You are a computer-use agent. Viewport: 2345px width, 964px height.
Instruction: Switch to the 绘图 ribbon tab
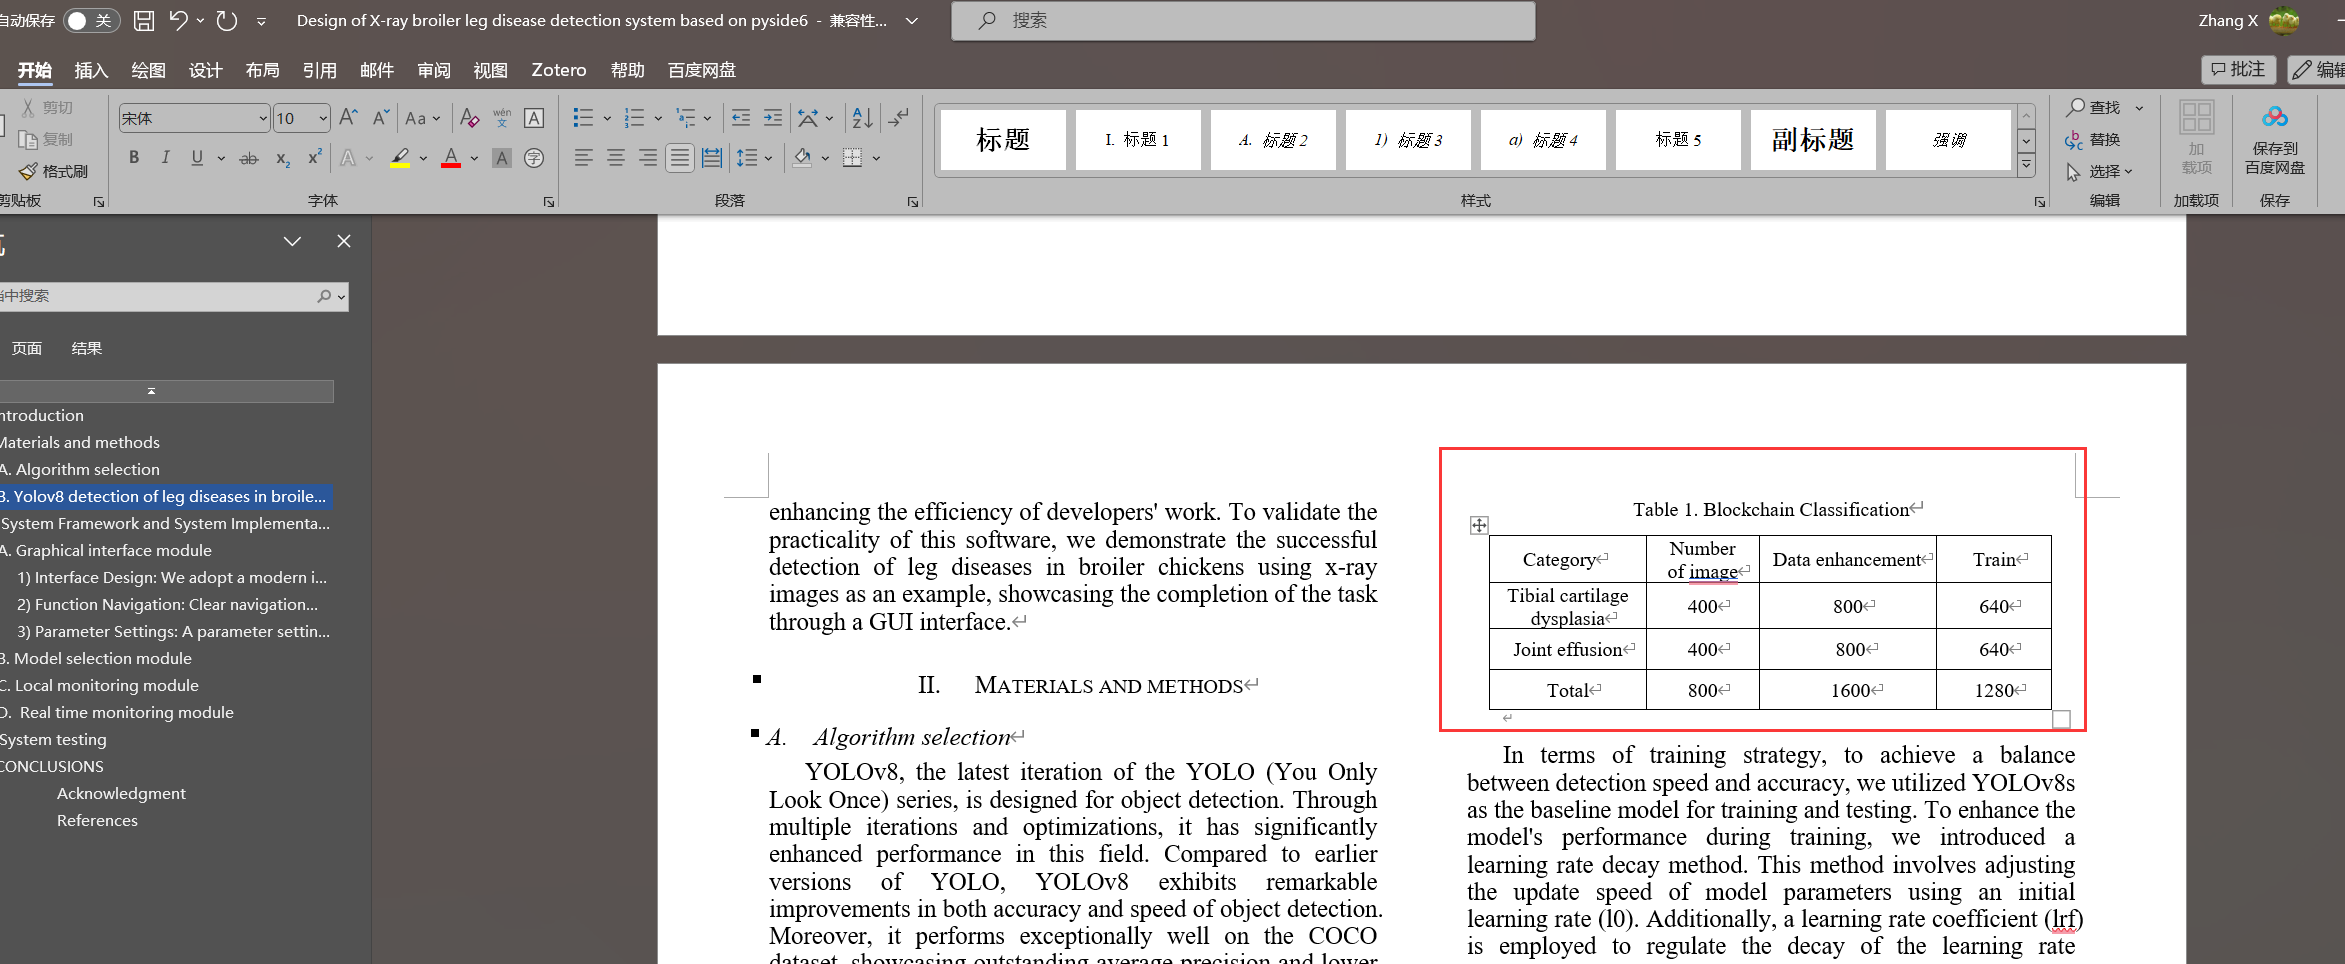(148, 70)
